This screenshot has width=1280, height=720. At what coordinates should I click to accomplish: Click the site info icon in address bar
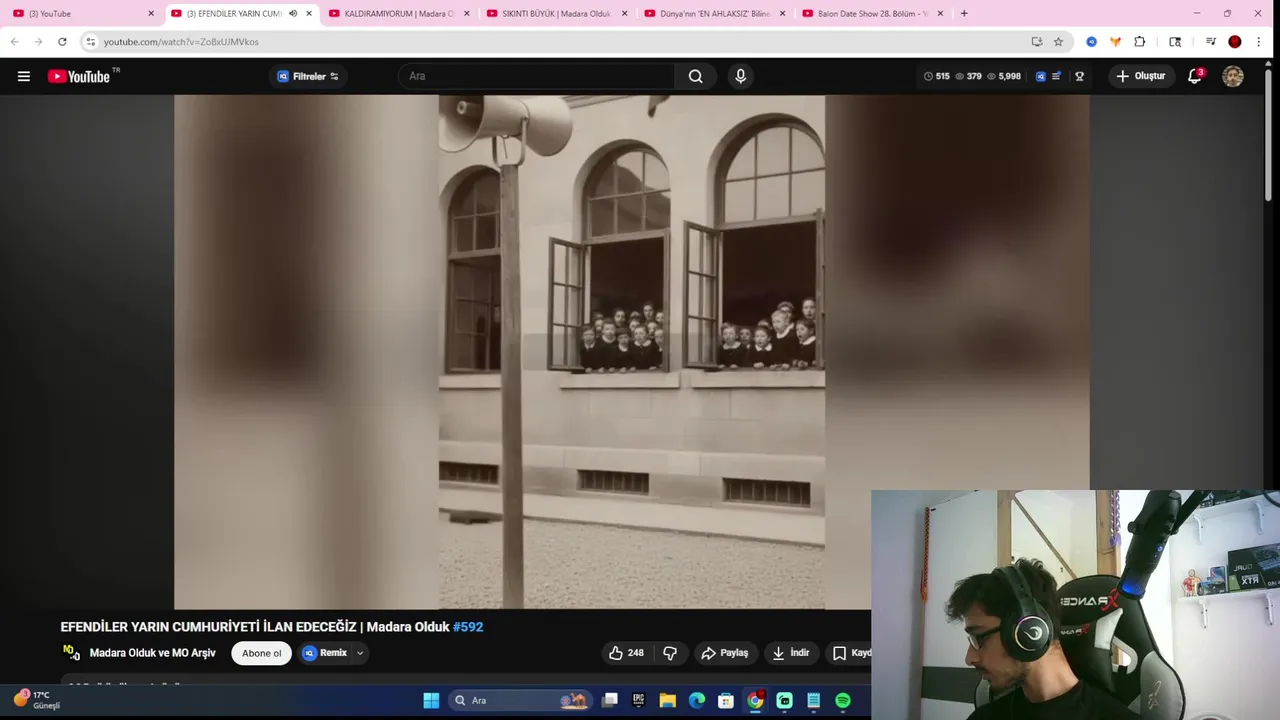(91, 42)
